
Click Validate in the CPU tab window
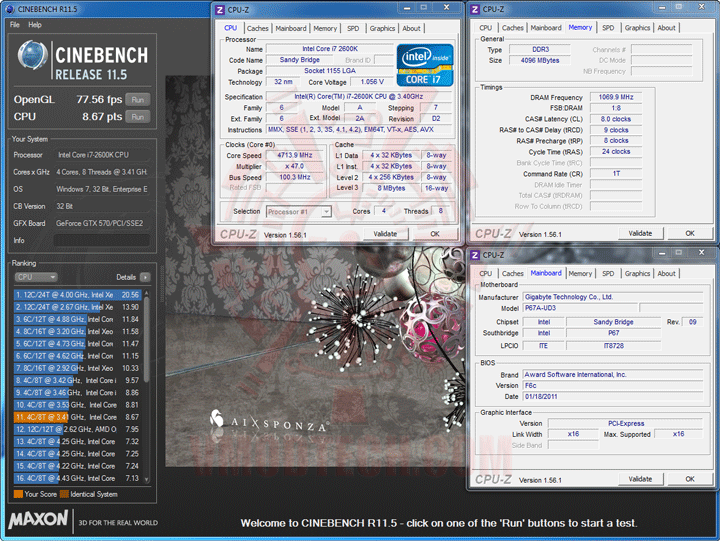[x=385, y=234]
